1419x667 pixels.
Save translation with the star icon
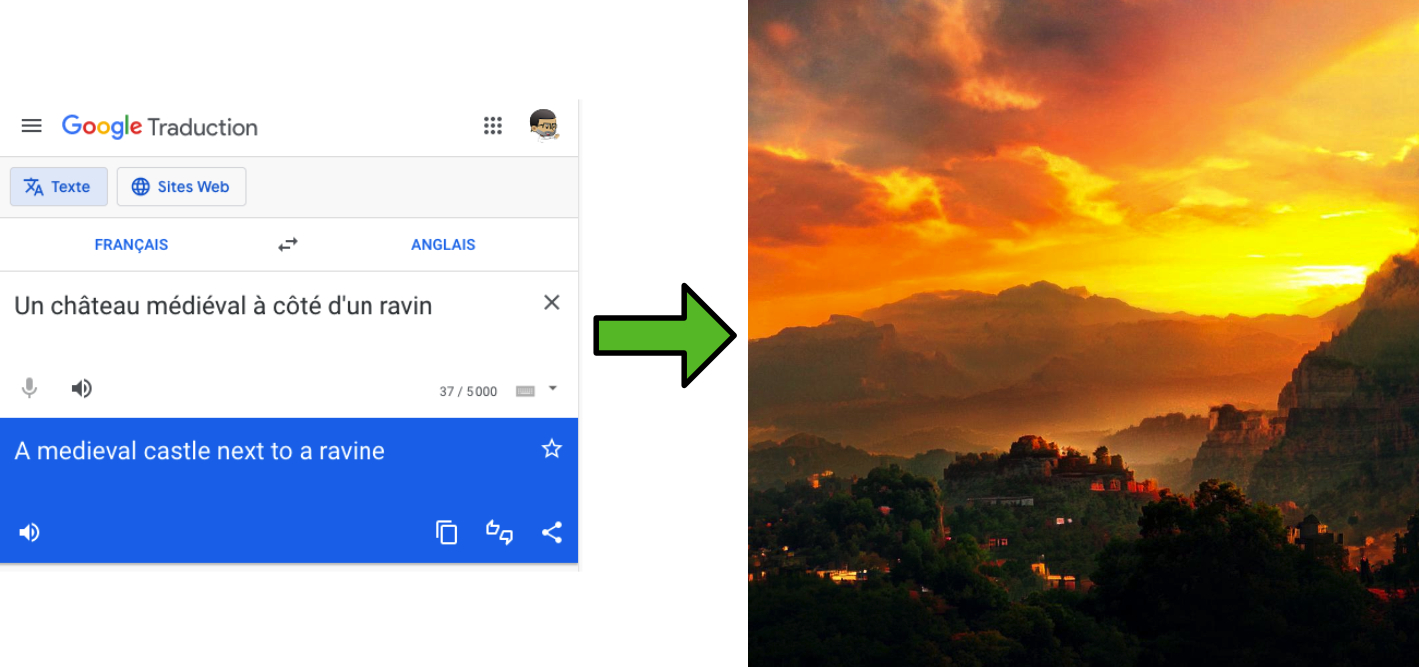click(551, 449)
